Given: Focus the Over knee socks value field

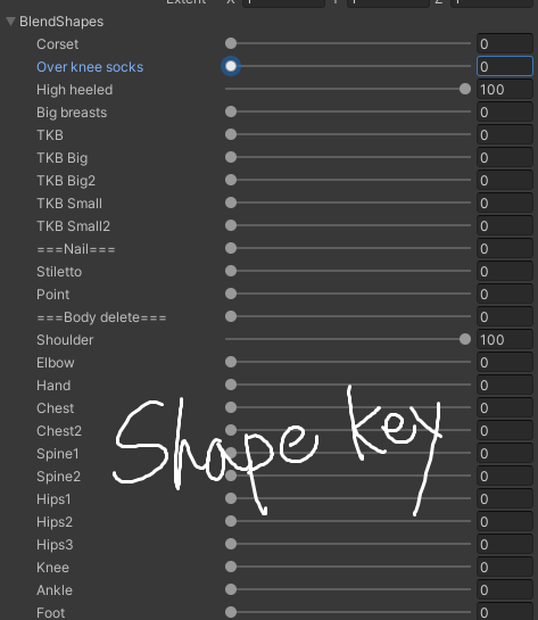Looking at the screenshot, I should 505,66.
